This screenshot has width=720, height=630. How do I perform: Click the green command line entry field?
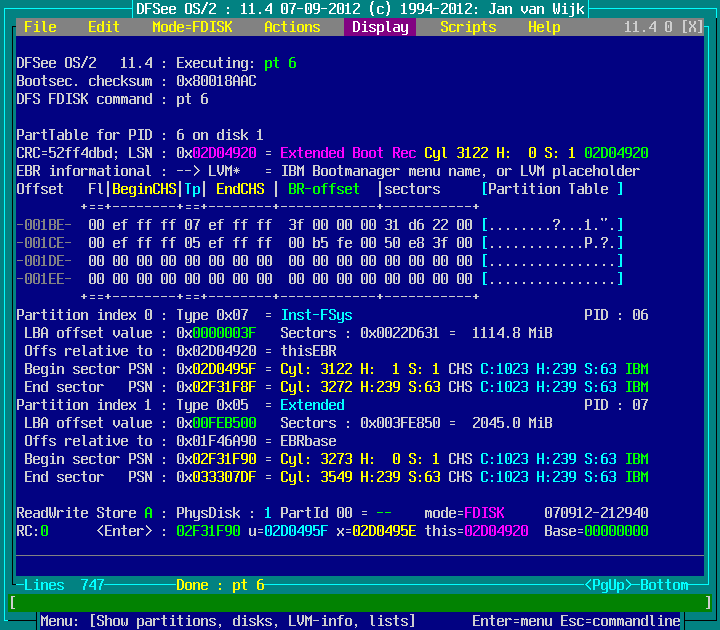pos(360,603)
